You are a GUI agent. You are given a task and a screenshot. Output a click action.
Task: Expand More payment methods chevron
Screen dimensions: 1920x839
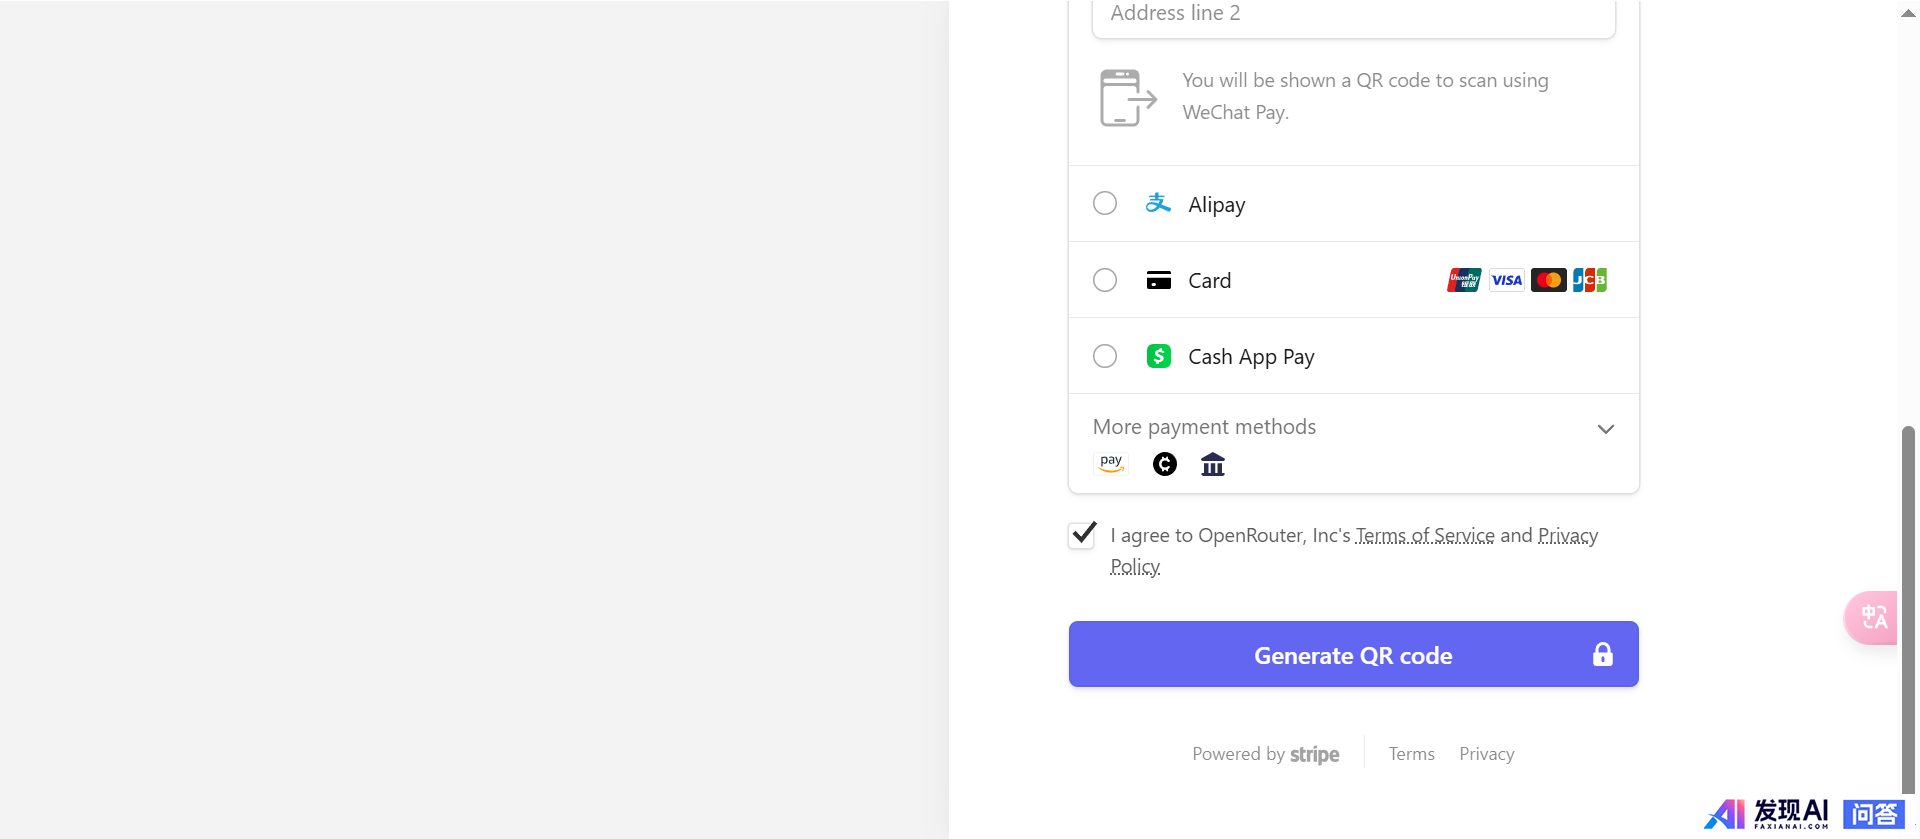pos(1605,429)
